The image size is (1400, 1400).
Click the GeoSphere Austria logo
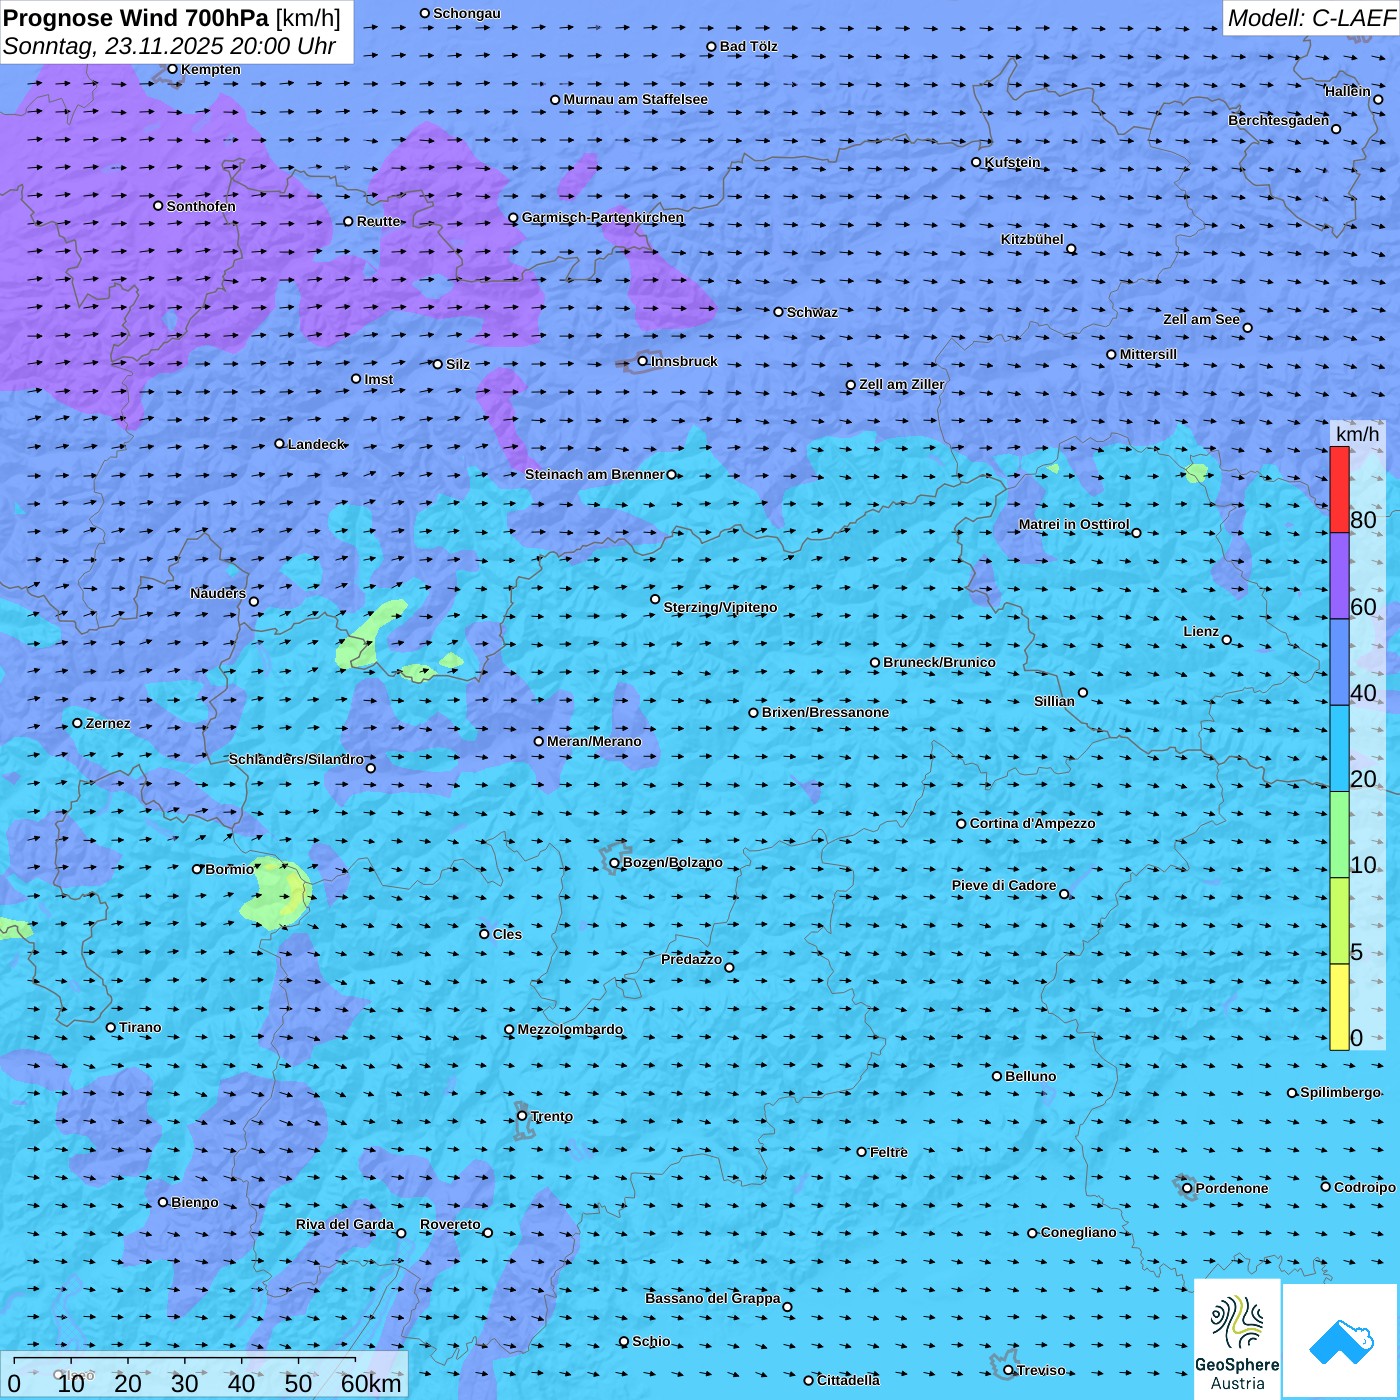click(x=1237, y=1340)
